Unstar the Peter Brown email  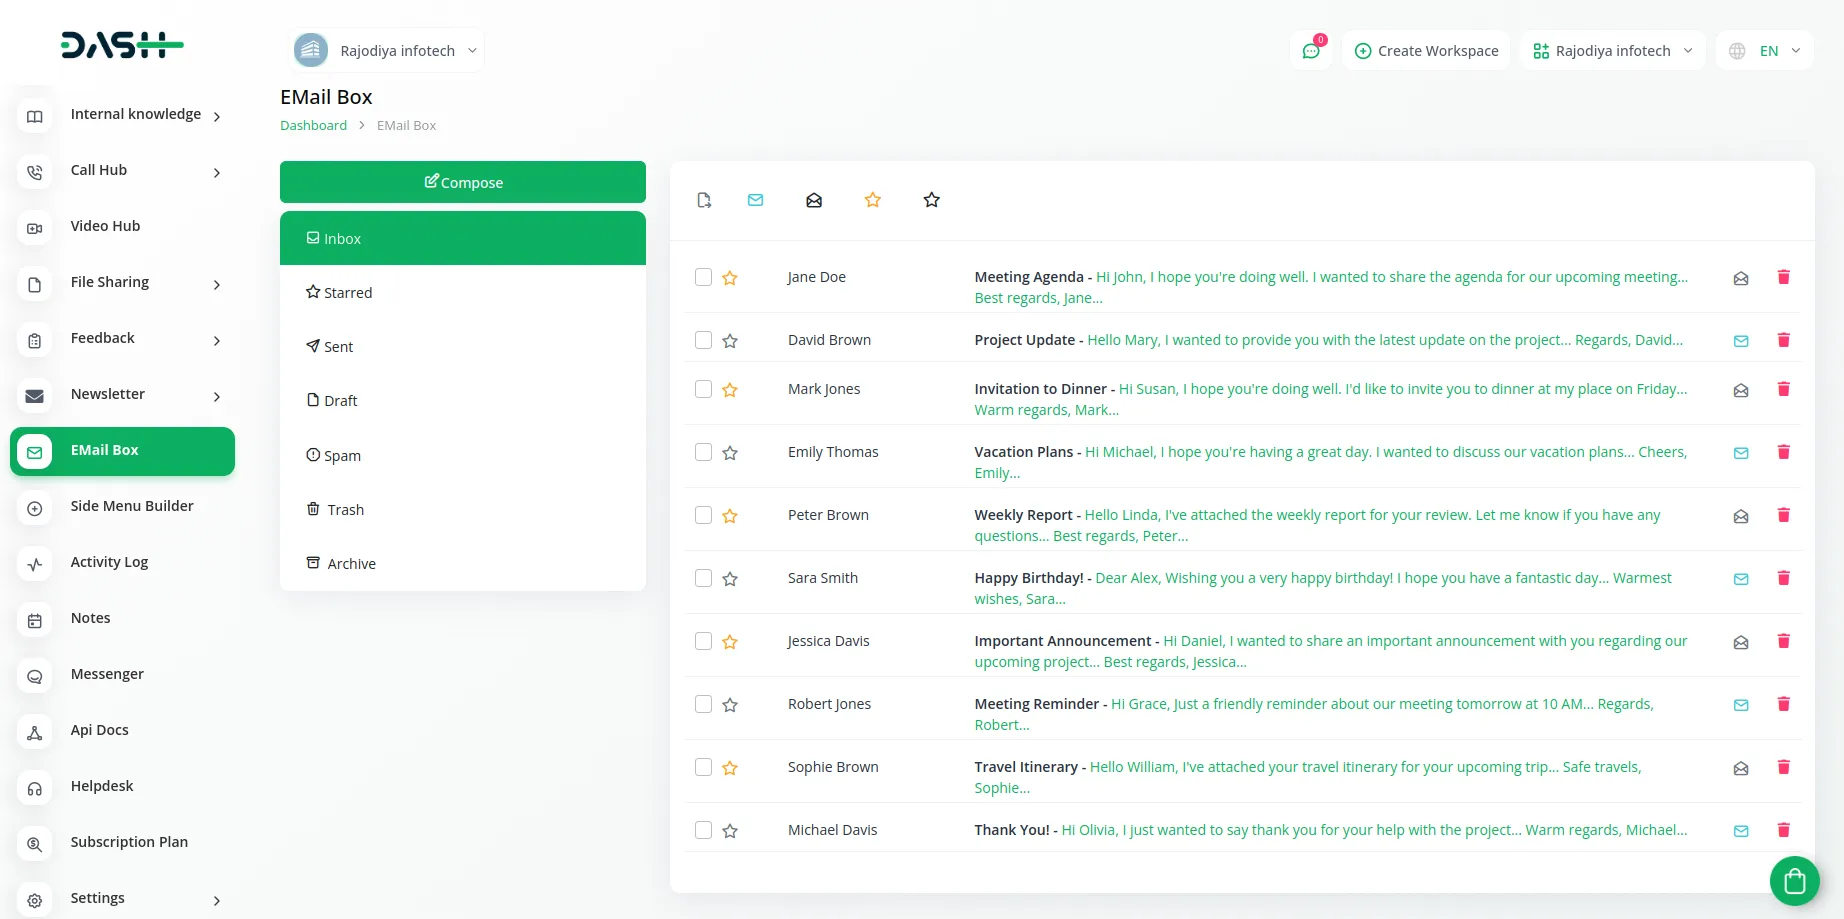tap(730, 516)
